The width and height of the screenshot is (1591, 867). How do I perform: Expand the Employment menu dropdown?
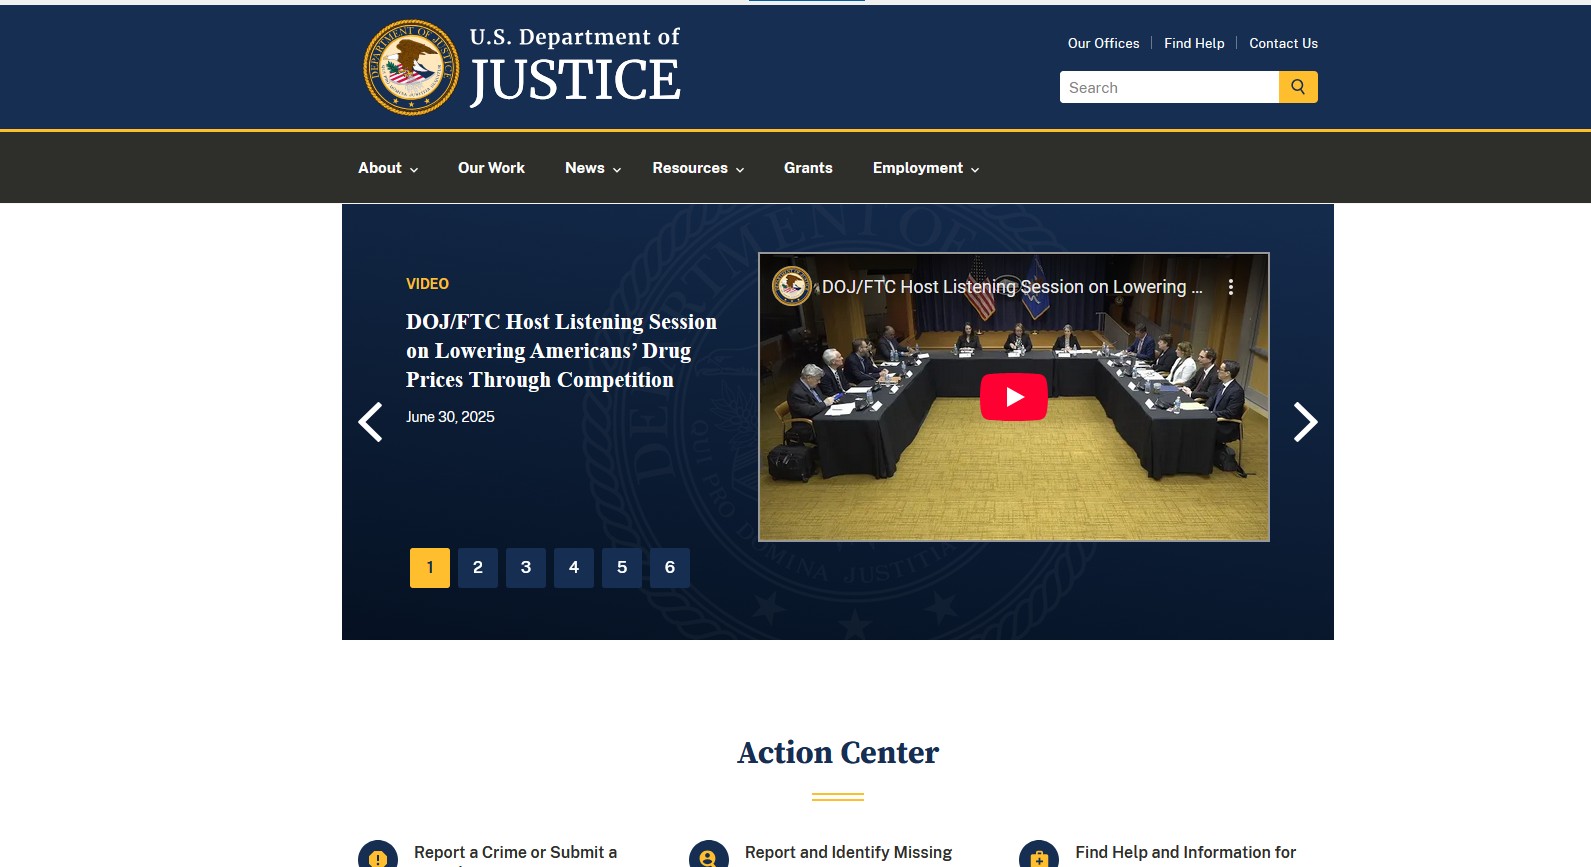pyautogui.click(x=926, y=168)
